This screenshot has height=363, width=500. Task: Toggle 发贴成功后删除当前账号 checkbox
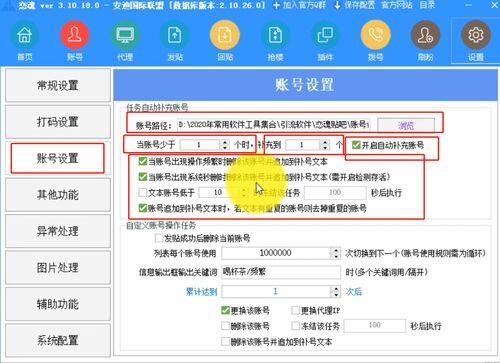[x=159, y=238]
